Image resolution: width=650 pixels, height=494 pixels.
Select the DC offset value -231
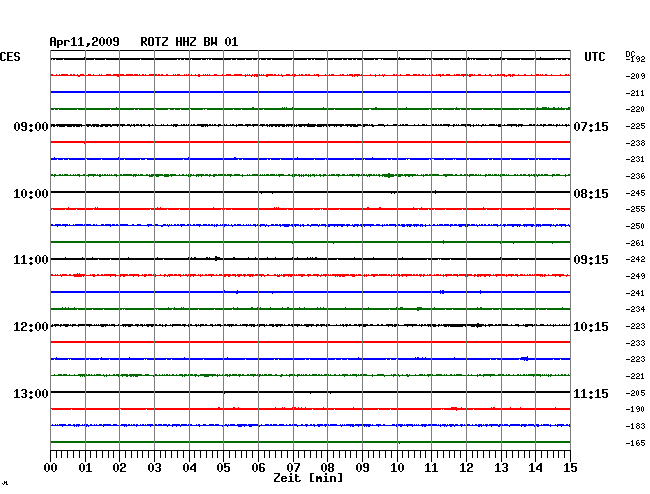[x=635, y=159]
